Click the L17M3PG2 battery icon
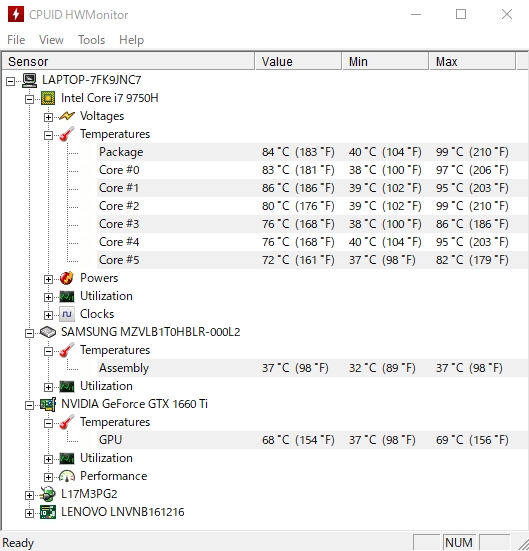This screenshot has height=551, width=529. (48, 494)
